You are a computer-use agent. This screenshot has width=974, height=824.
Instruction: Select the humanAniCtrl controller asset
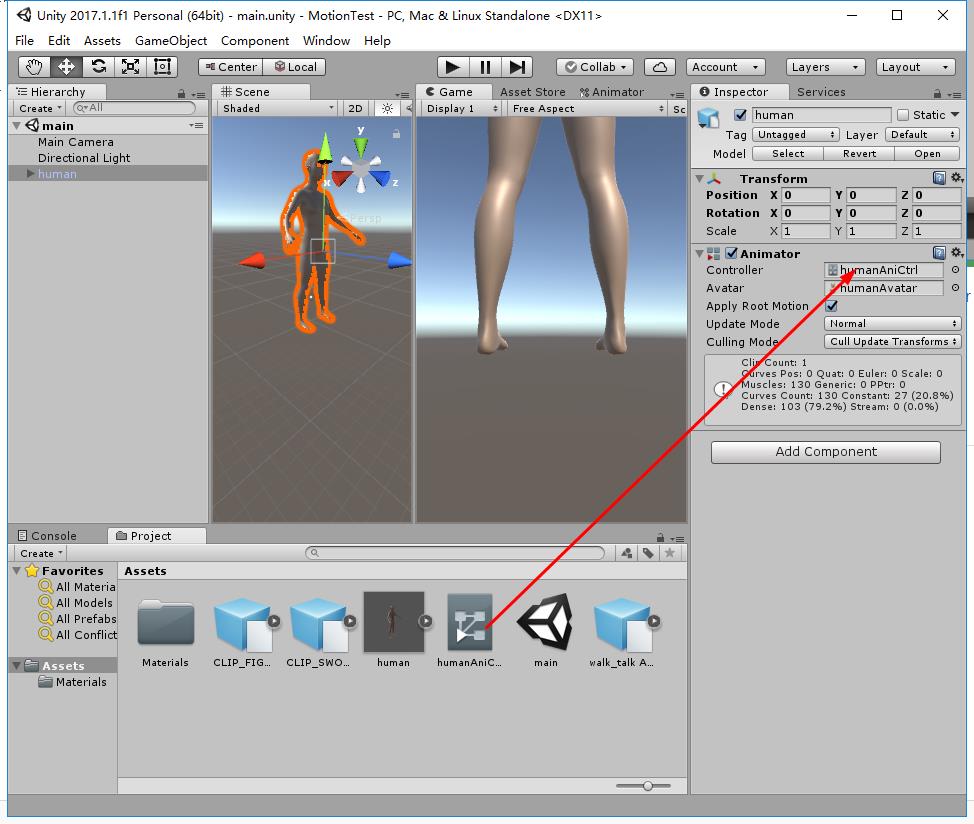[470, 622]
